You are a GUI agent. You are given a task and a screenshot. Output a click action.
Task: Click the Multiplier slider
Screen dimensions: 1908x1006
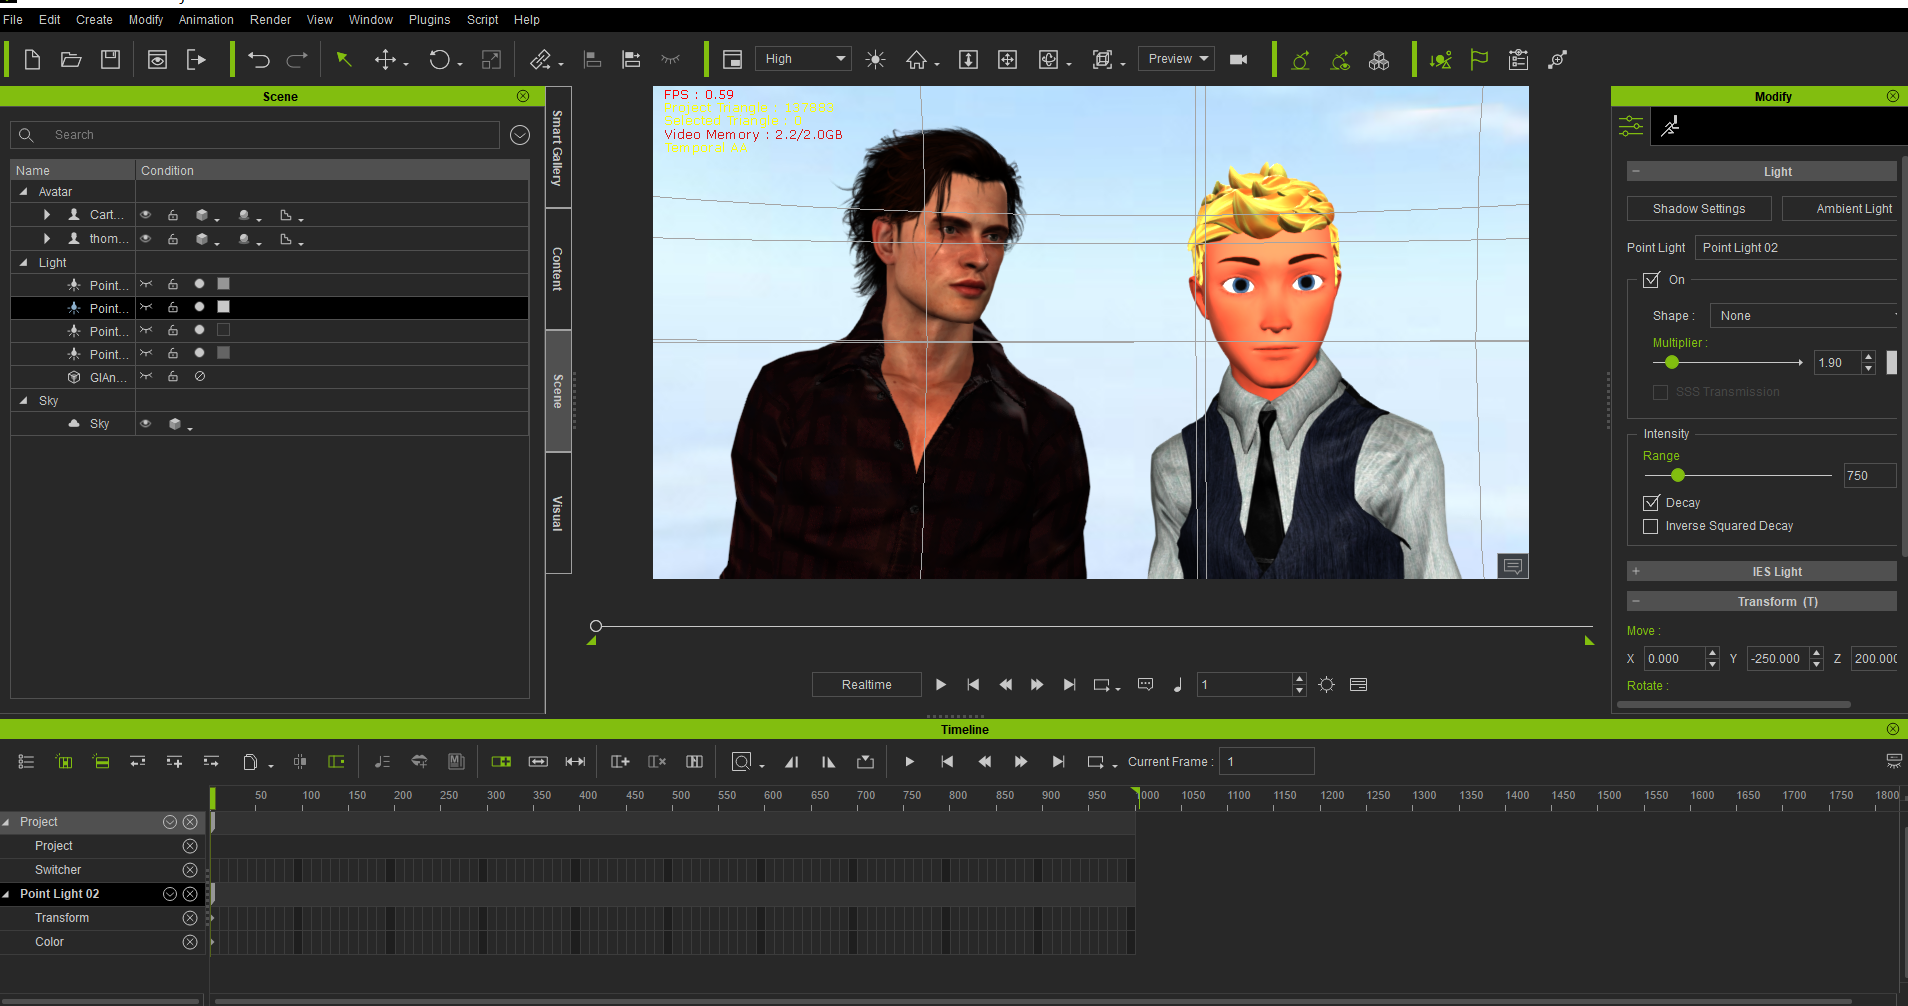click(x=1728, y=363)
